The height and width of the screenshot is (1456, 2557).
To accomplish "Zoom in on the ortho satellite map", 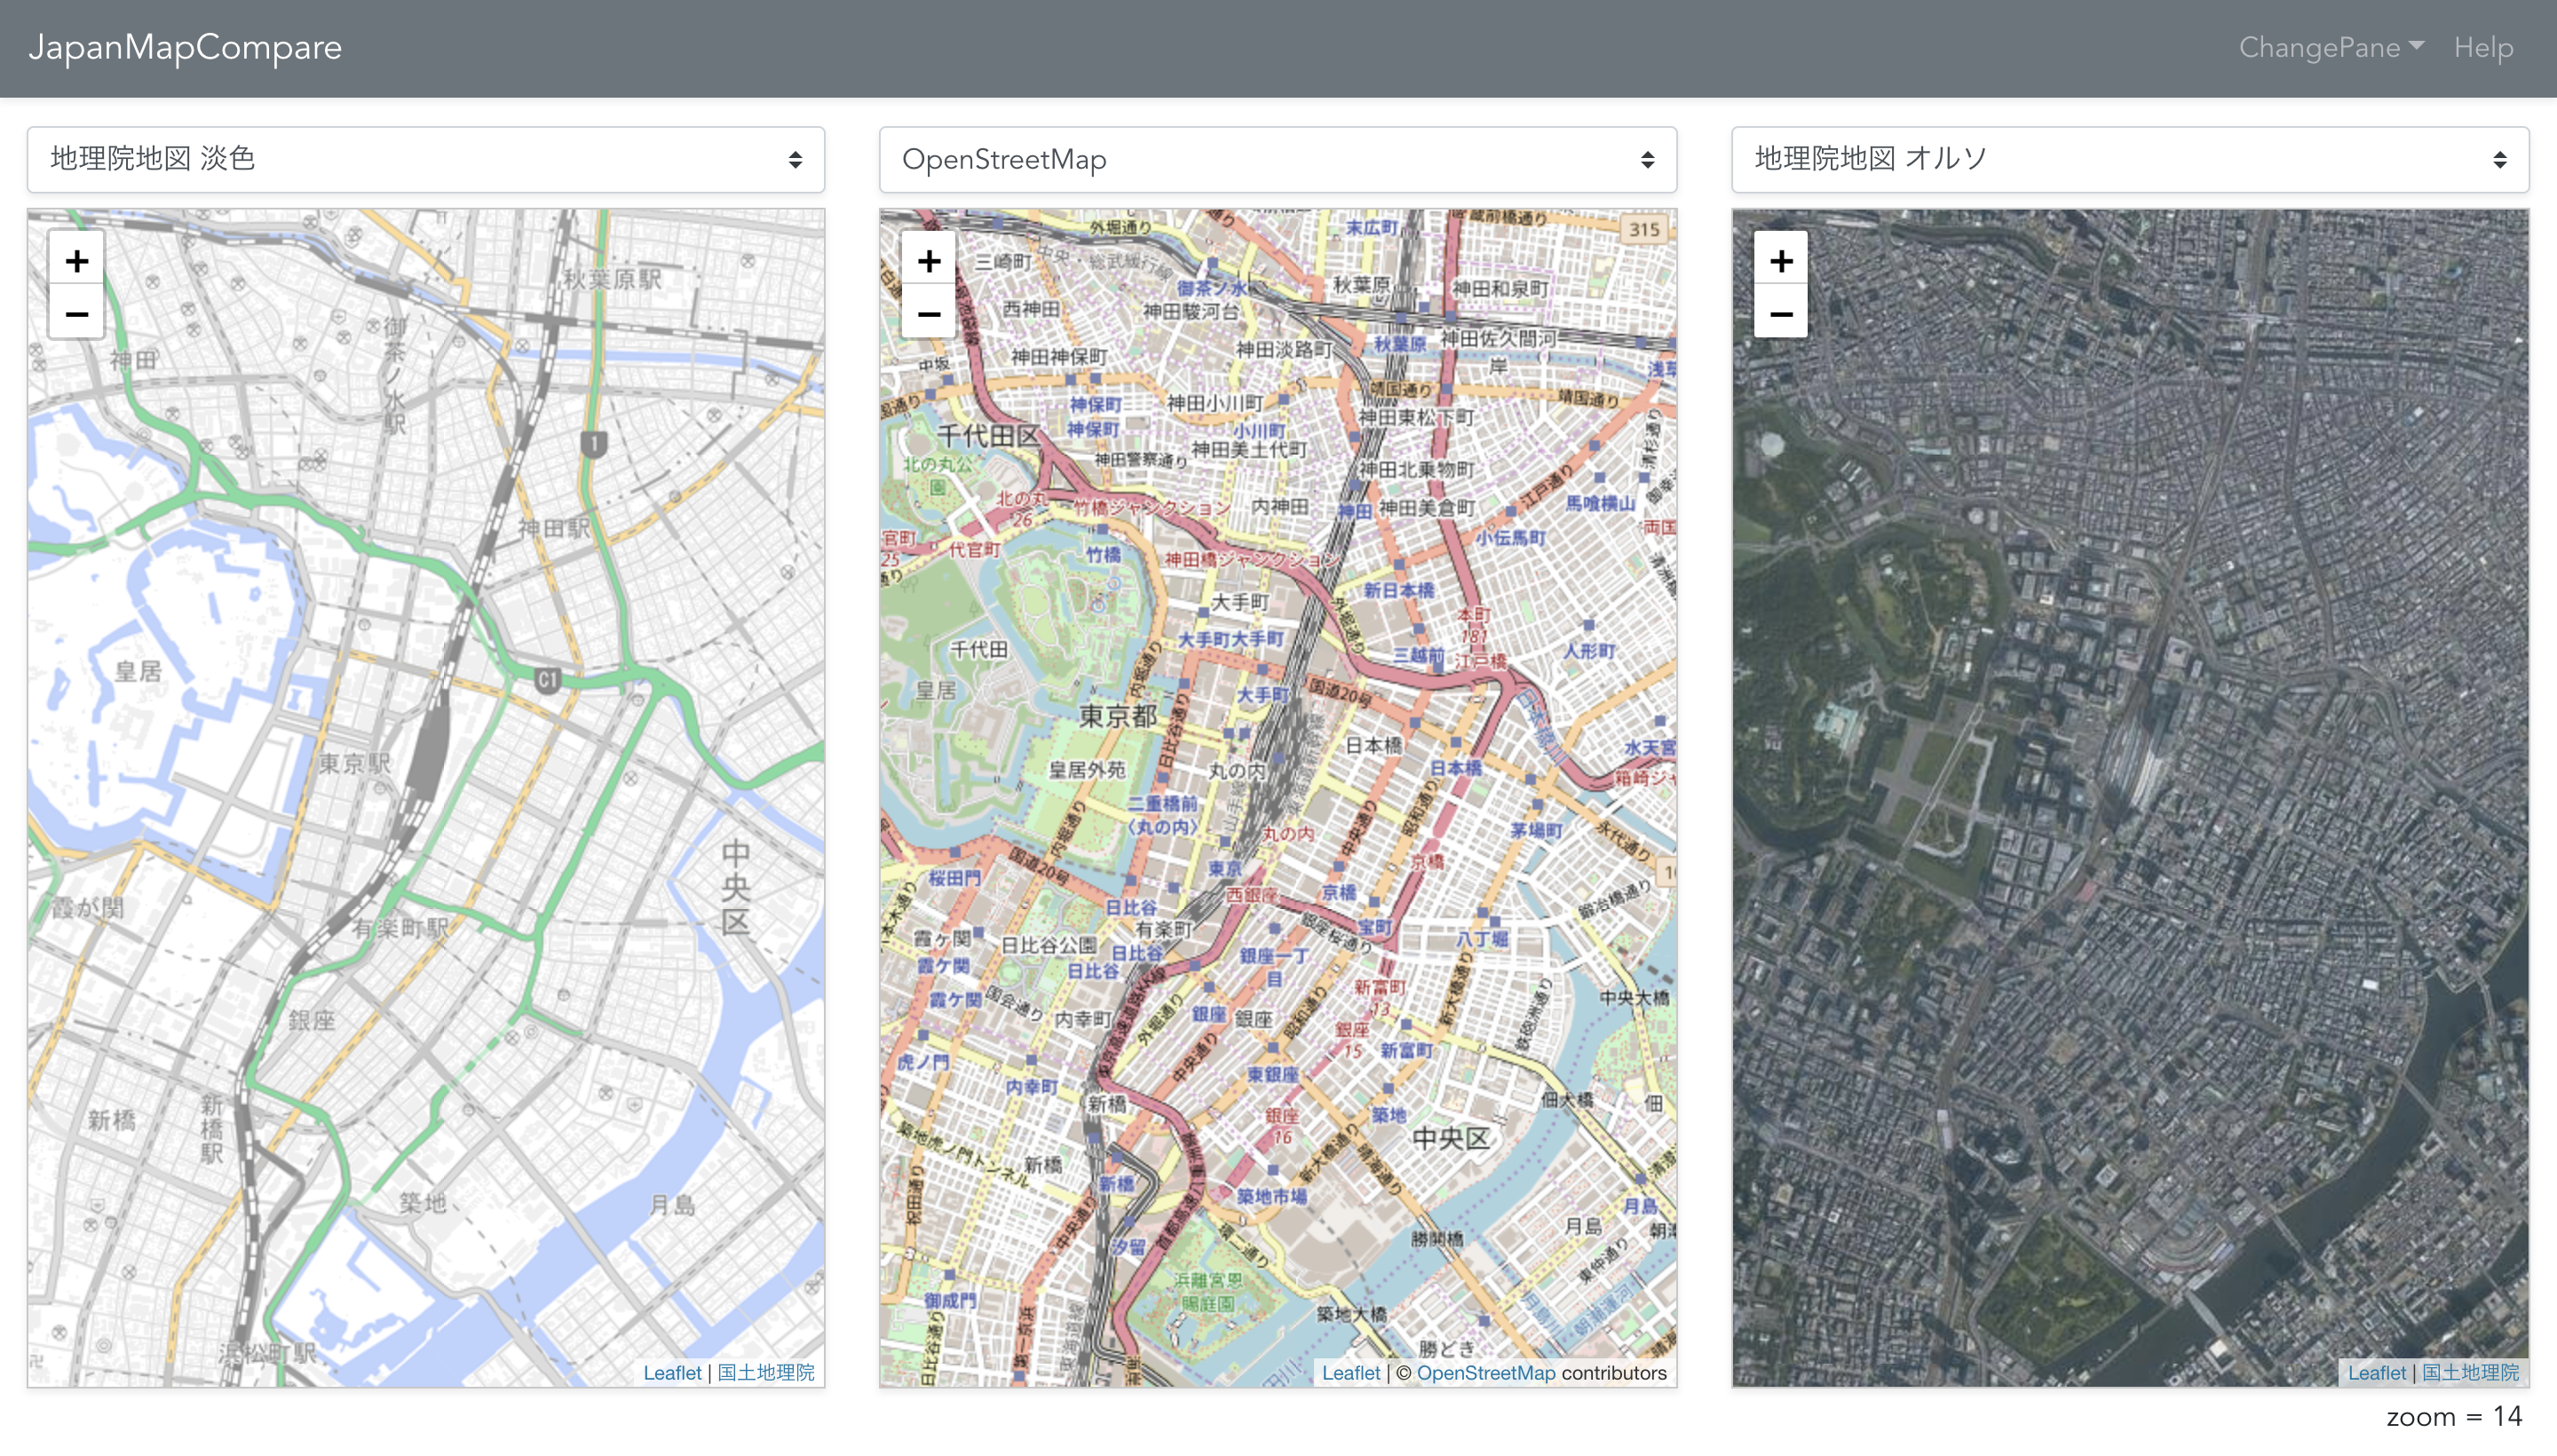I will pyautogui.click(x=1781, y=261).
